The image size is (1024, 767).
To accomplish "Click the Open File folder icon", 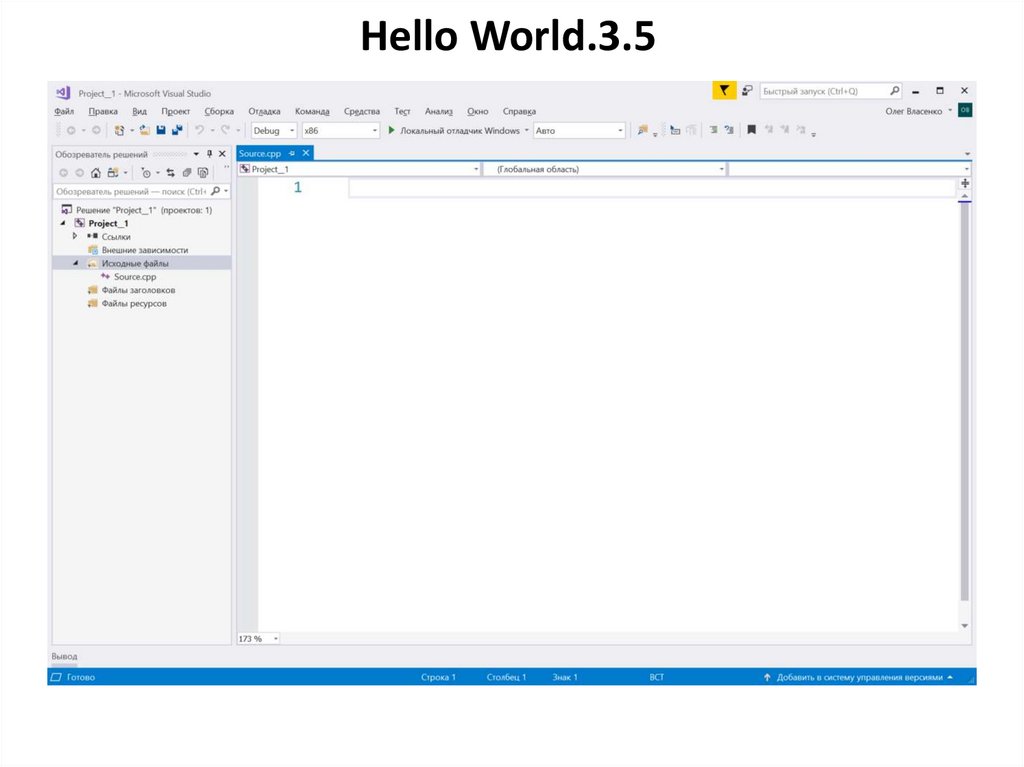I will click(144, 131).
